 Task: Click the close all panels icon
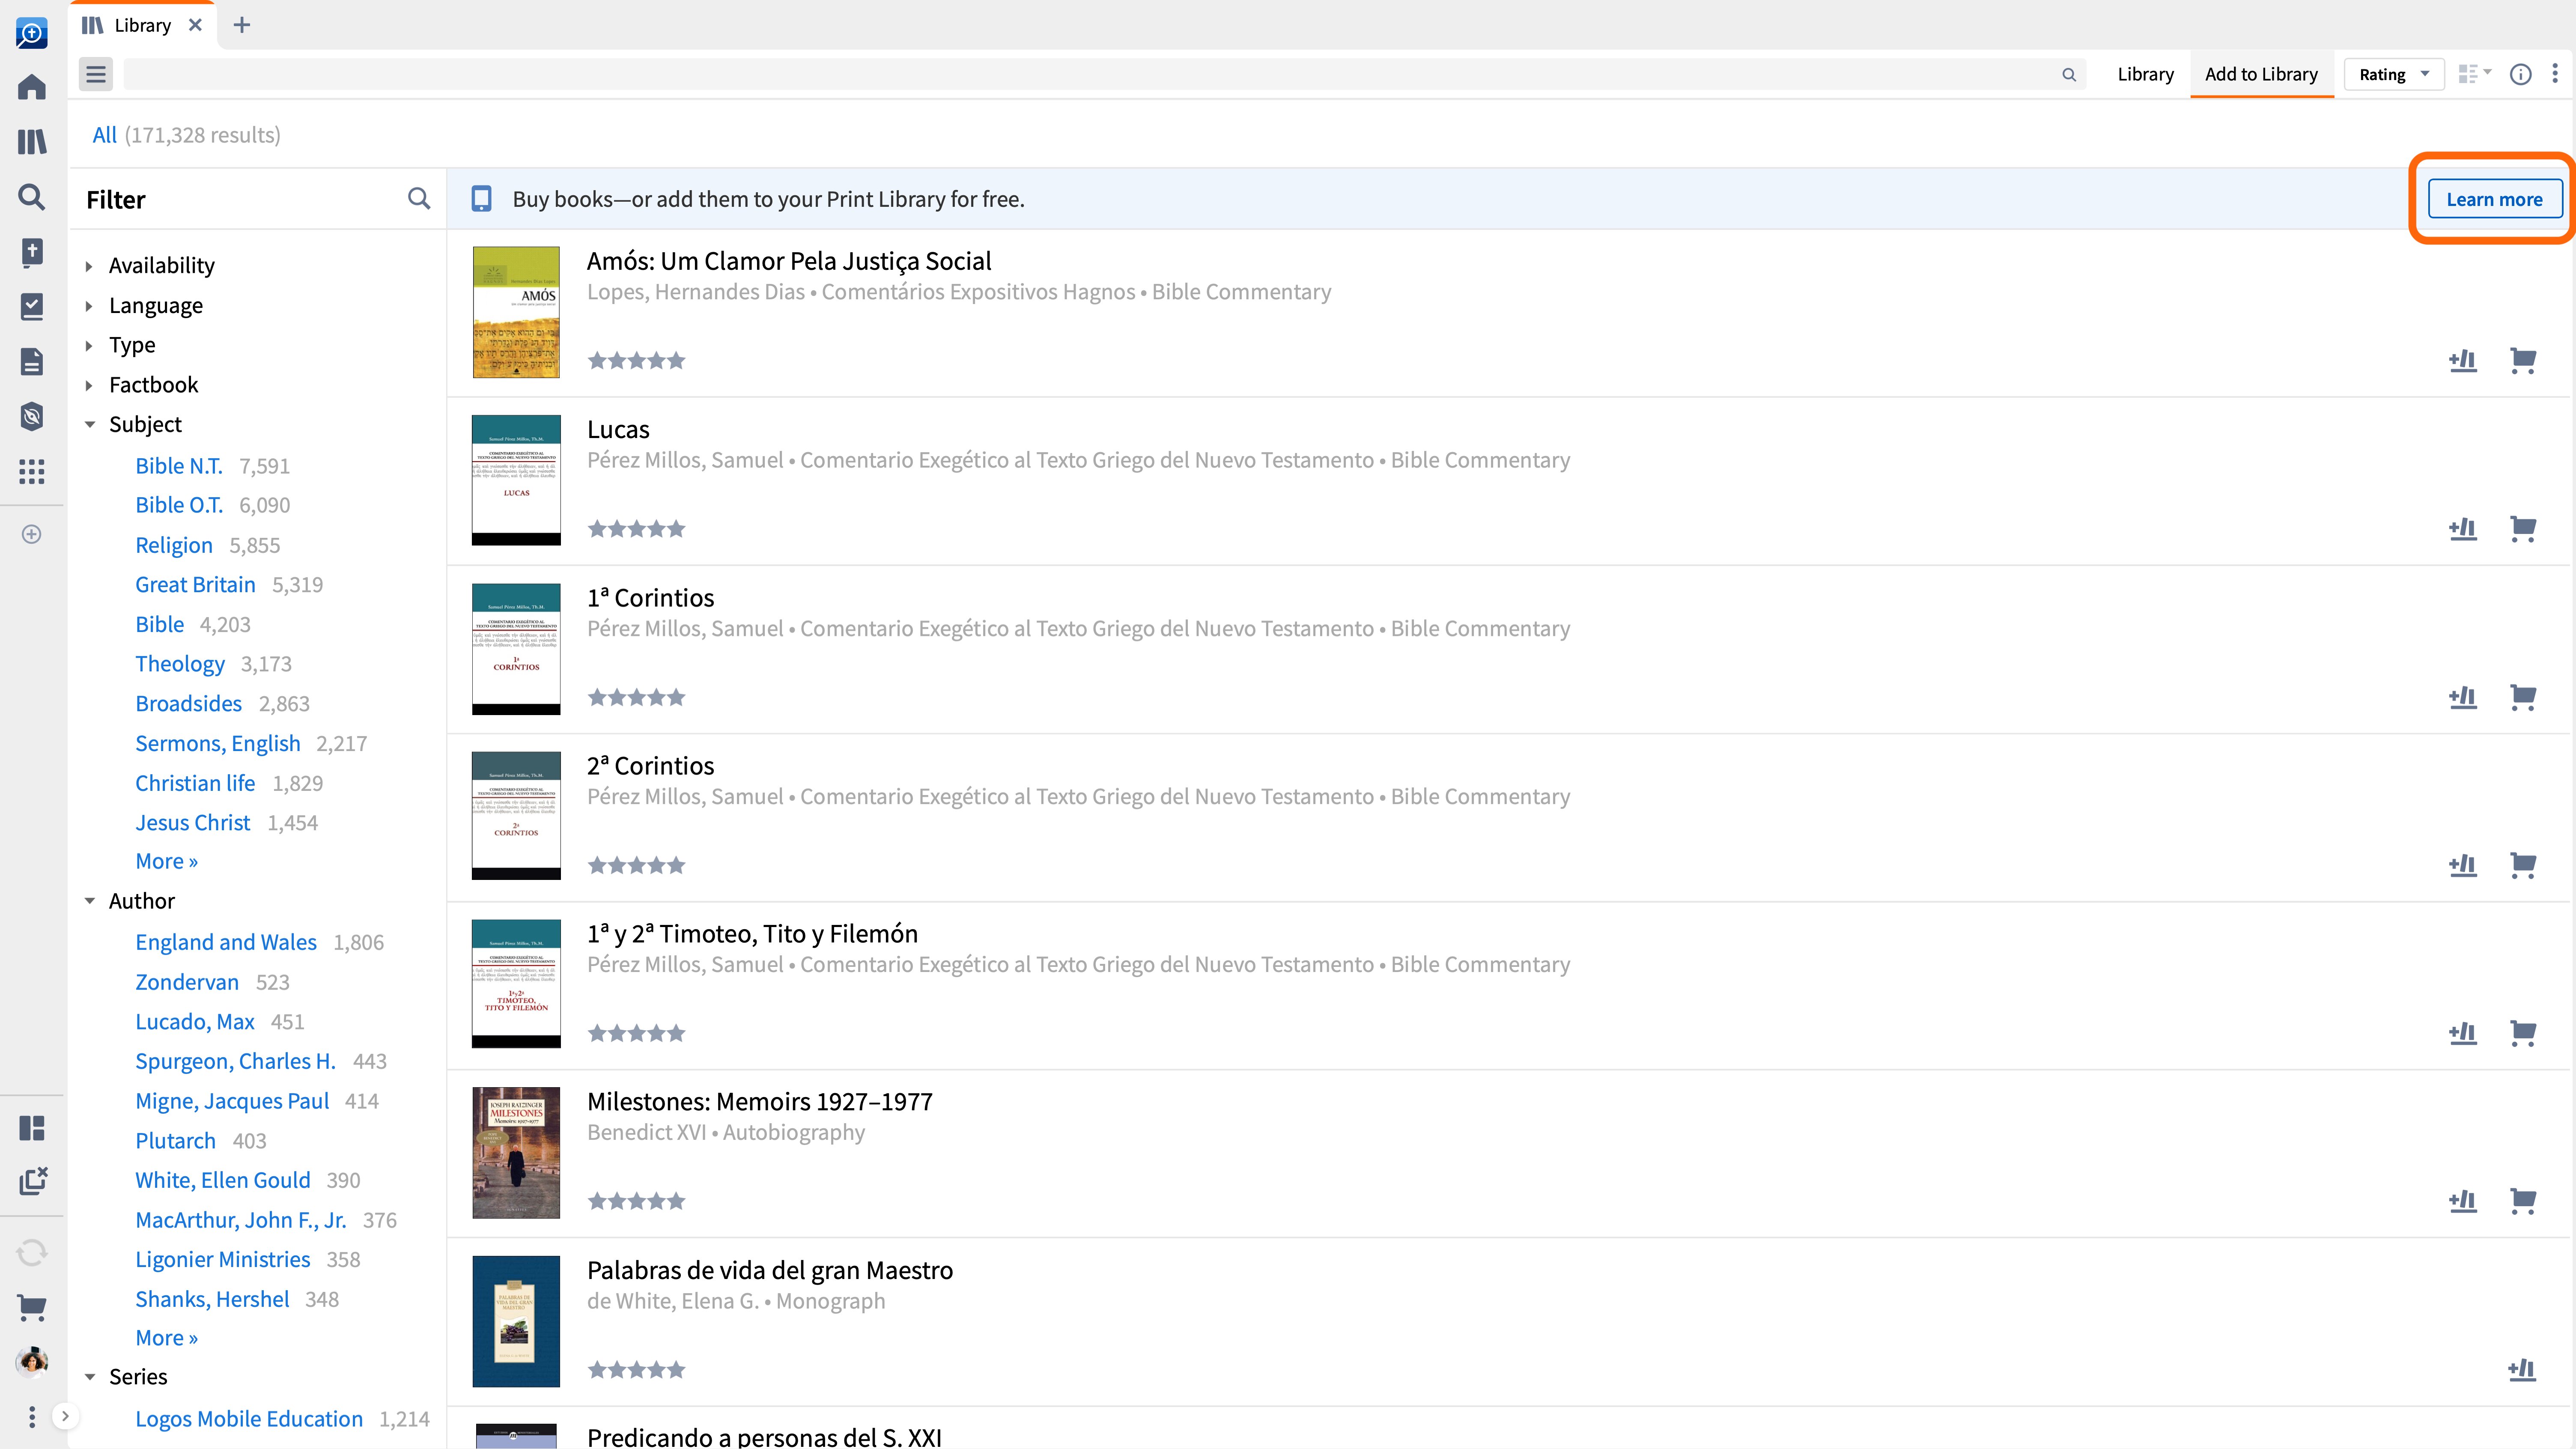[x=32, y=1181]
